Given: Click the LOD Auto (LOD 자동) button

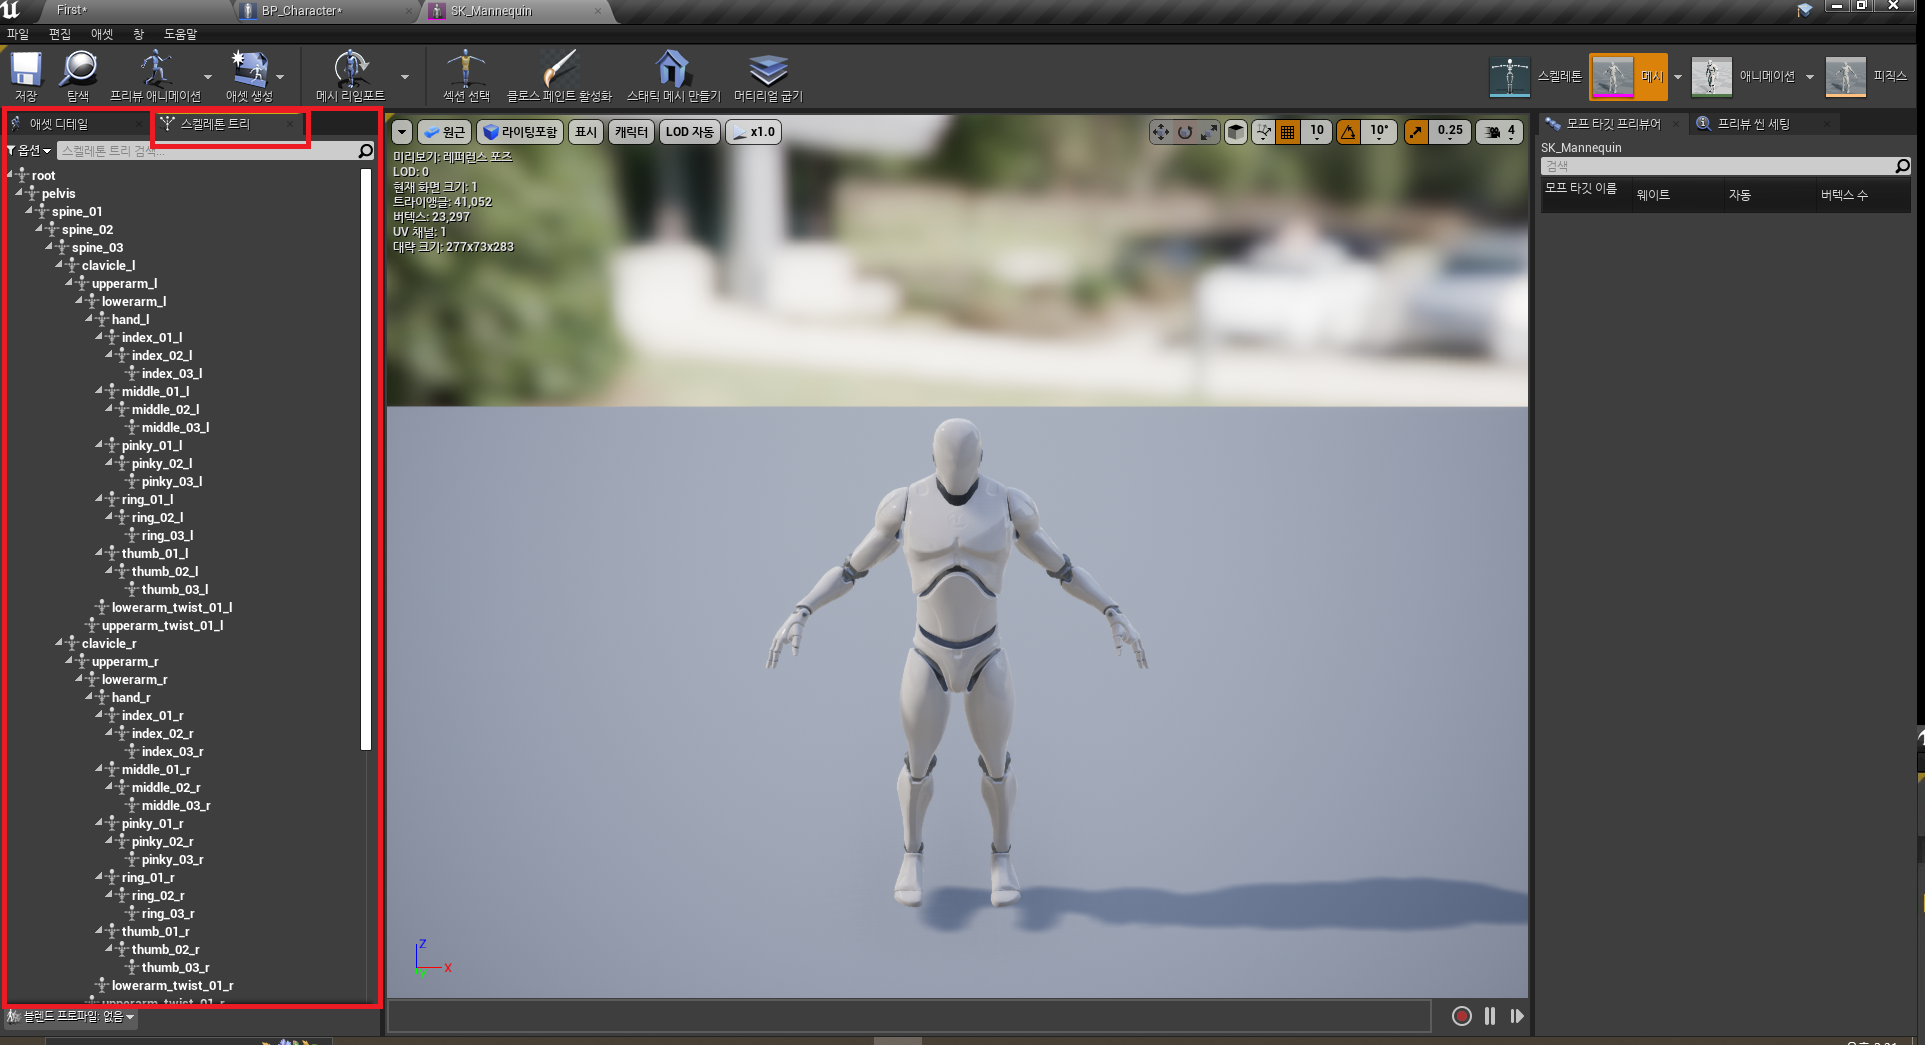Looking at the screenshot, I should click(x=690, y=132).
